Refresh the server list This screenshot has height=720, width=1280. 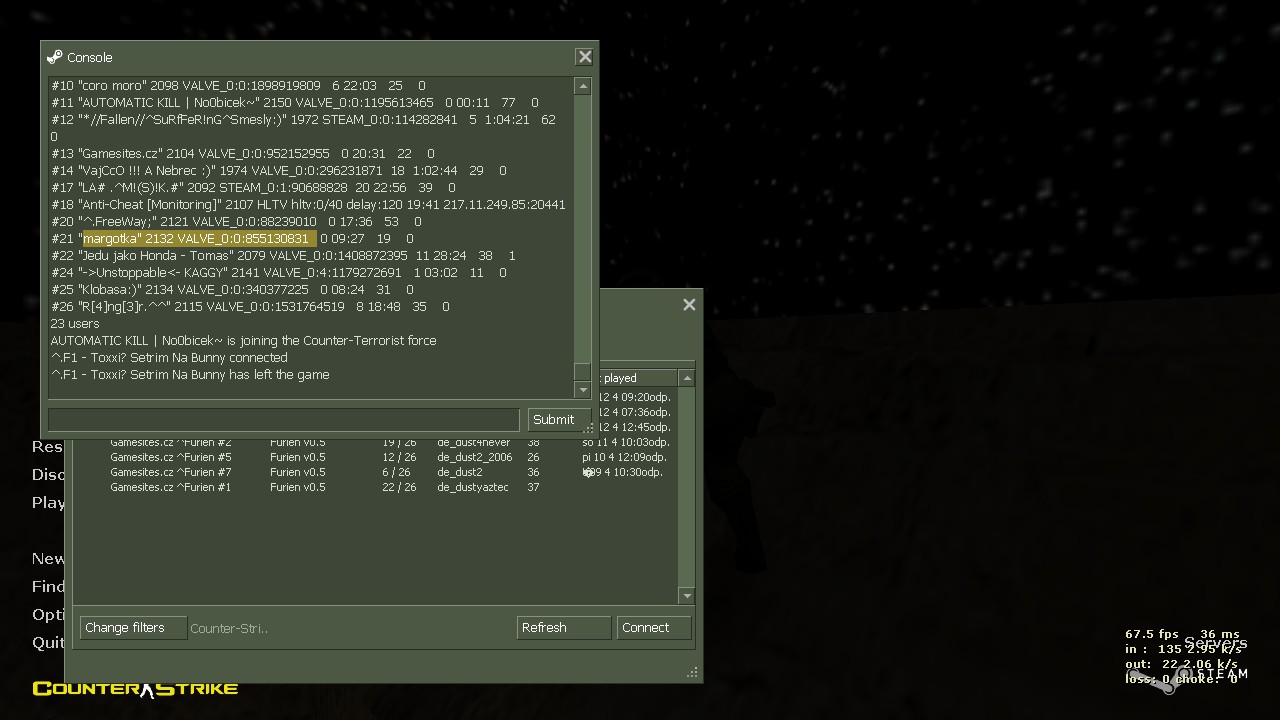click(x=563, y=628)
